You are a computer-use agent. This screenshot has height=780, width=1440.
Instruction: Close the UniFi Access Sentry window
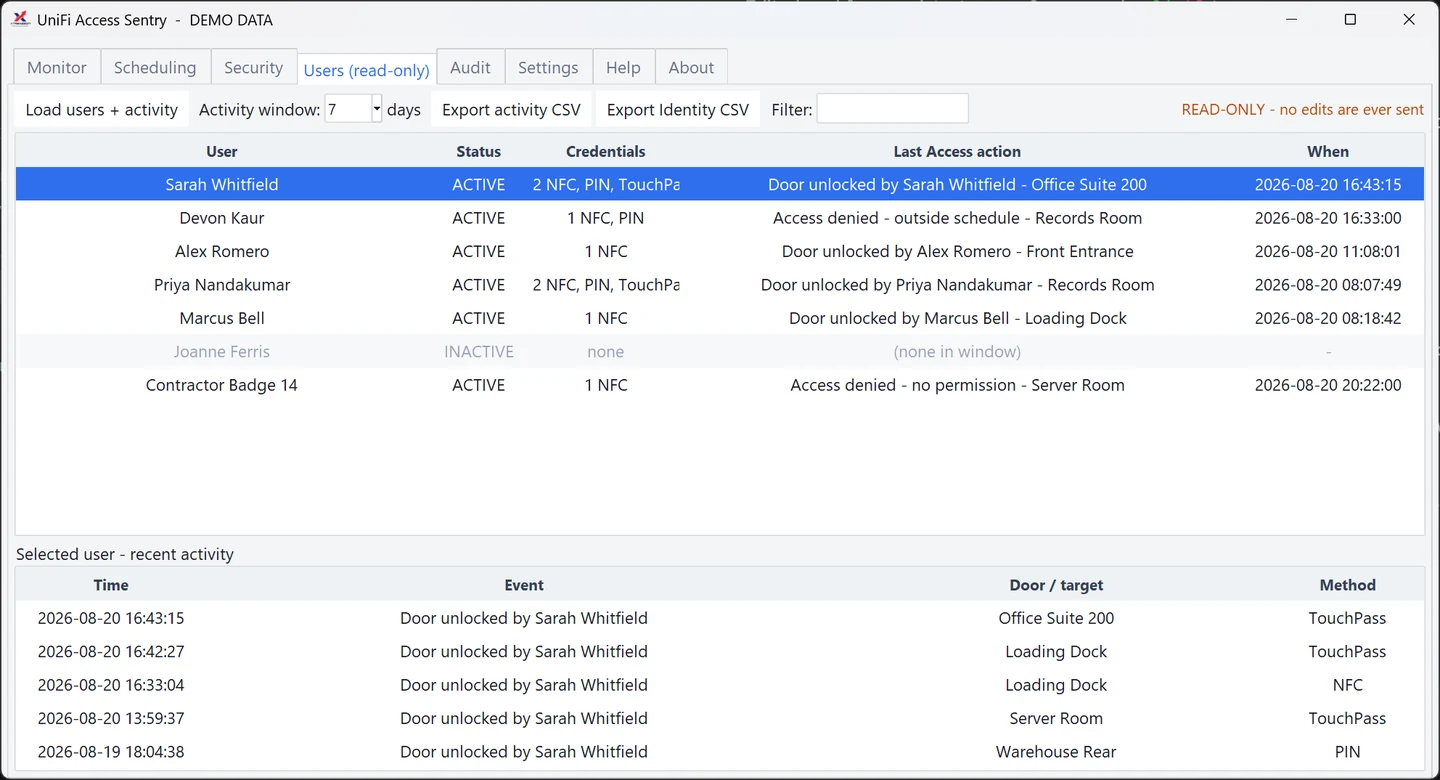point(1409,20)
